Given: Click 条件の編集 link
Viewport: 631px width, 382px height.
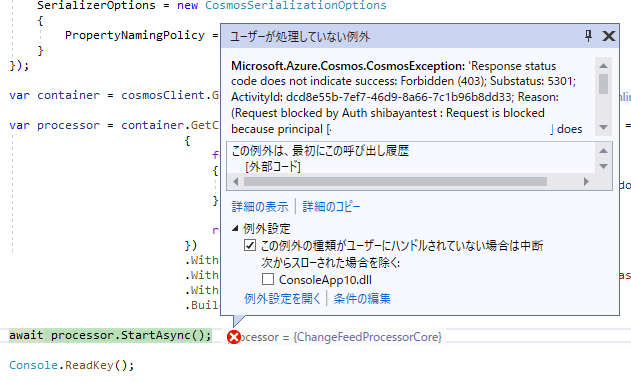Looking at the screenshot, I should (x=362, y=298).
